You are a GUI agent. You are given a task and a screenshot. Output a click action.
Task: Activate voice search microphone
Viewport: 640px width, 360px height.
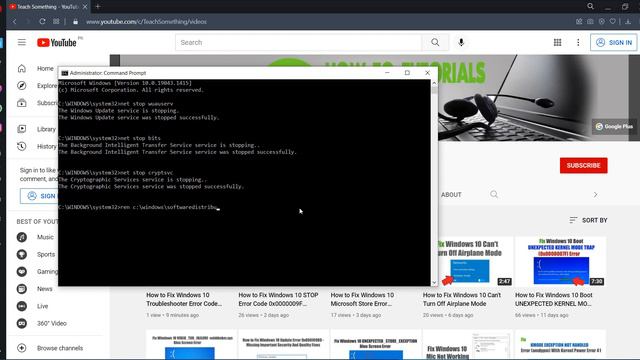tap(461, 42)
